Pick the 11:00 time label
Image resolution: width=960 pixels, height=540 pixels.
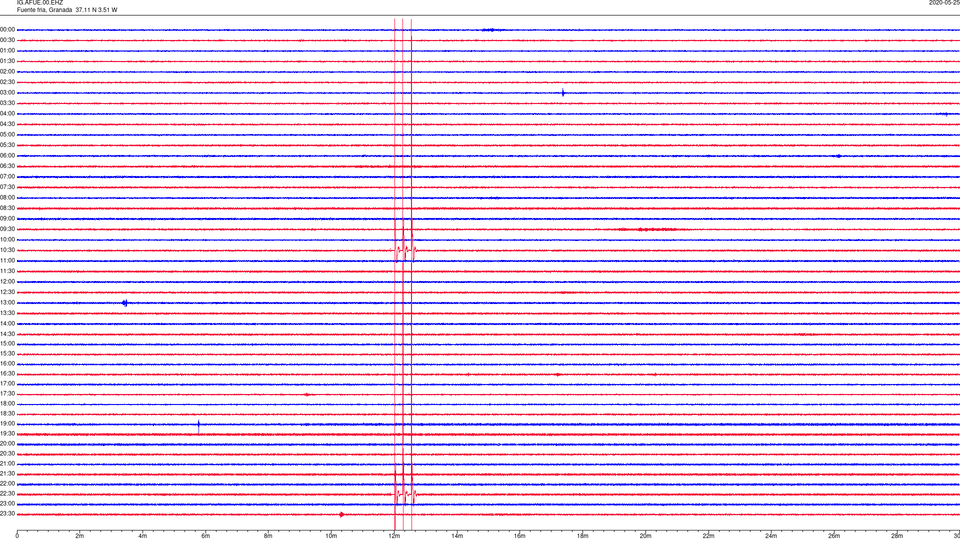(7, 261)
